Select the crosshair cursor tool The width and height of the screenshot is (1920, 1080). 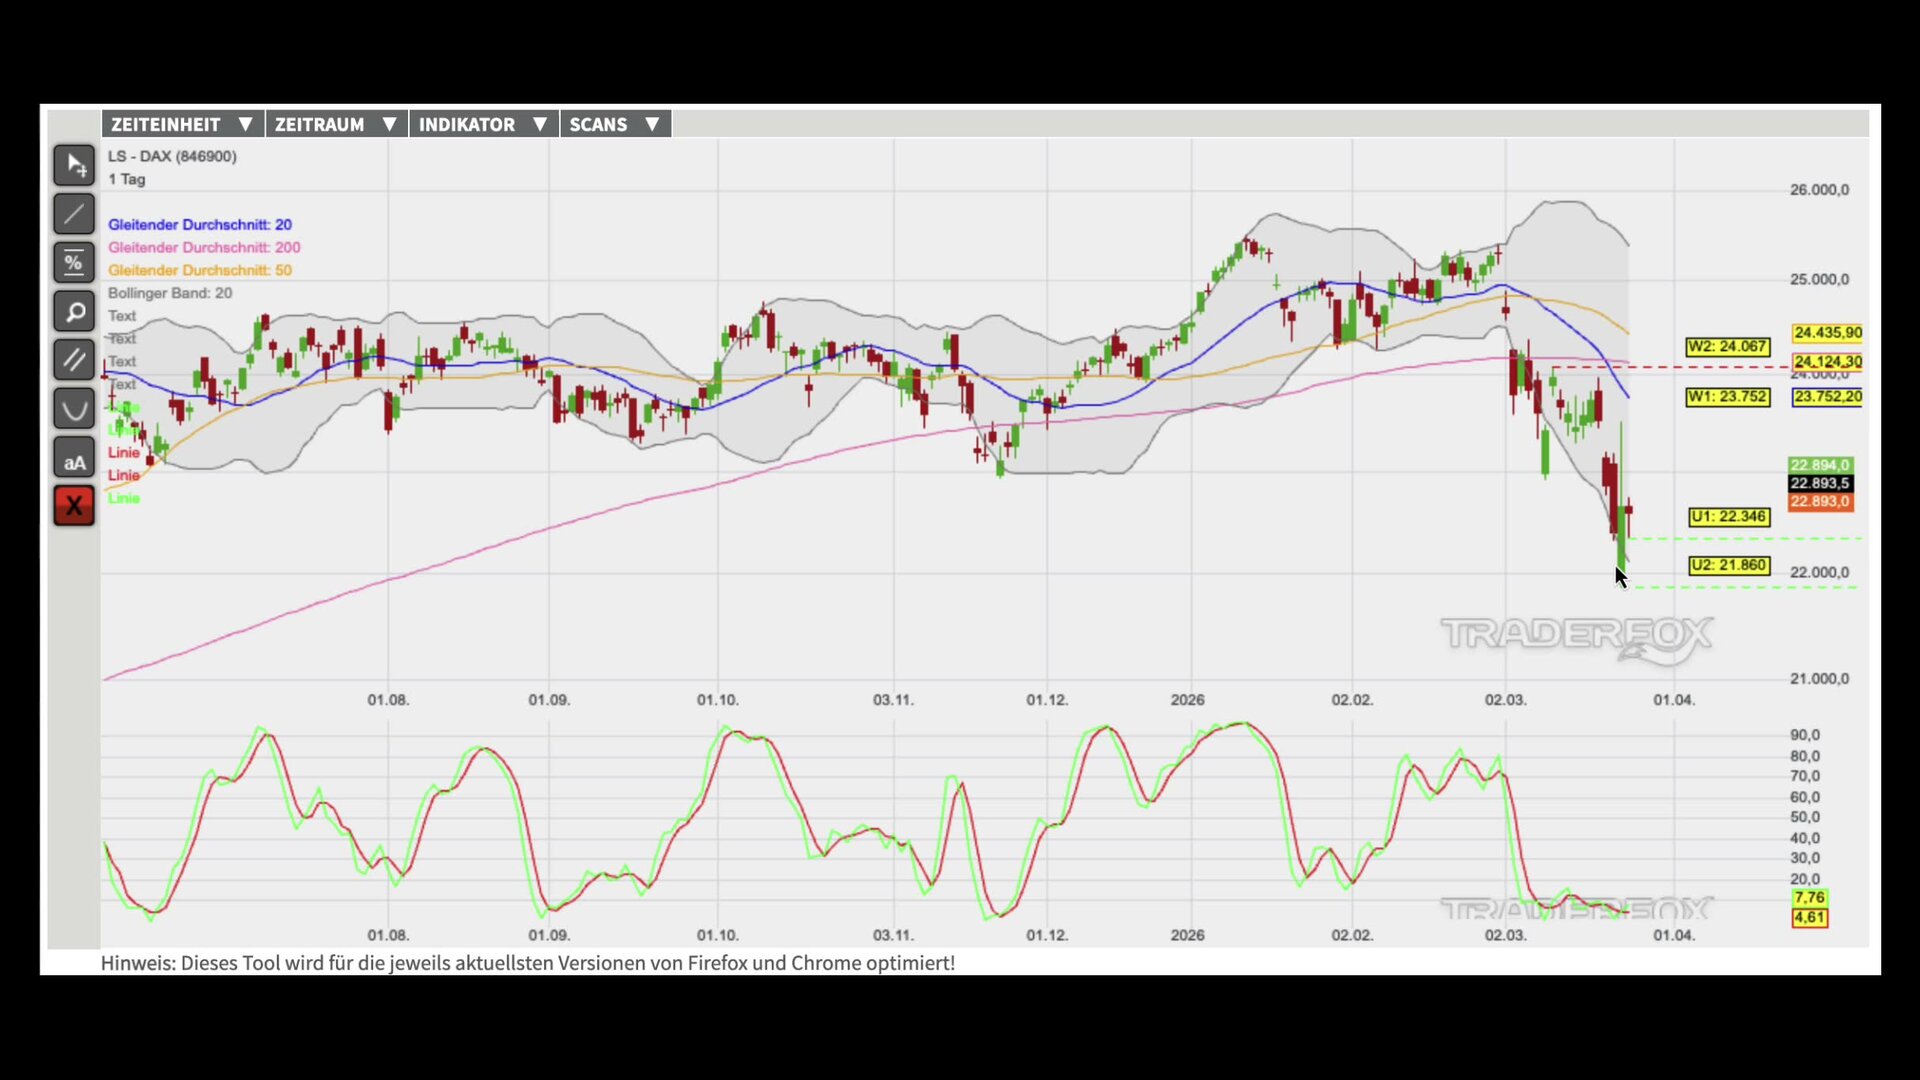pos(74,166)
